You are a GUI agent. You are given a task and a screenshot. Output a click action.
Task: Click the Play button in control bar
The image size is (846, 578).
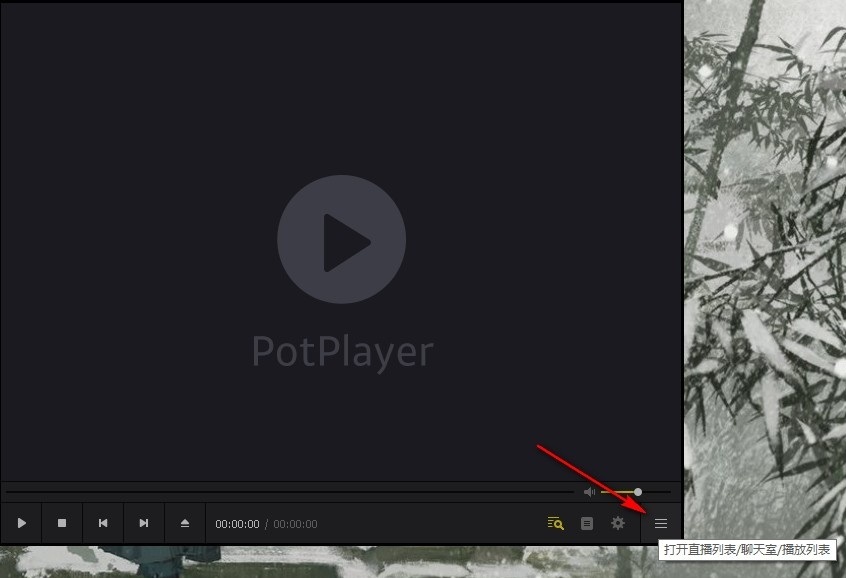[x=22, y=523]
